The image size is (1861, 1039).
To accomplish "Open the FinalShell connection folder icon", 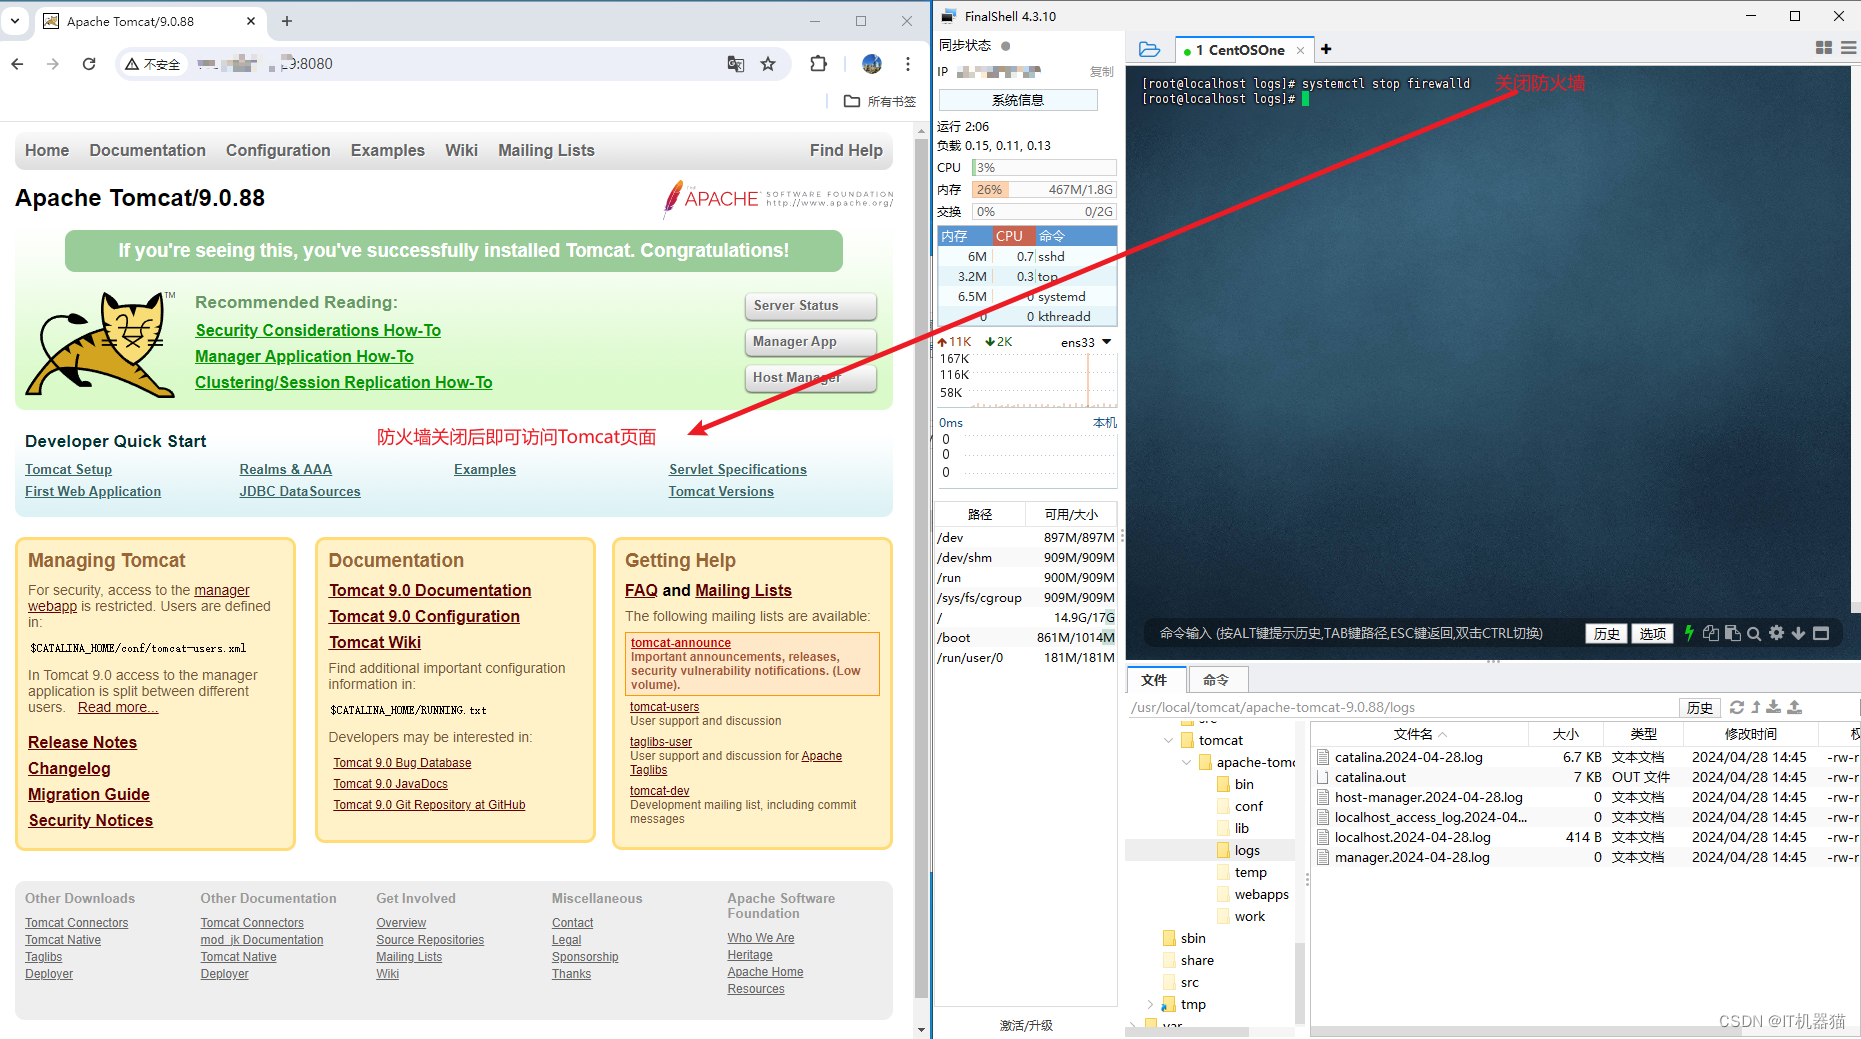I will (1150, 49).
